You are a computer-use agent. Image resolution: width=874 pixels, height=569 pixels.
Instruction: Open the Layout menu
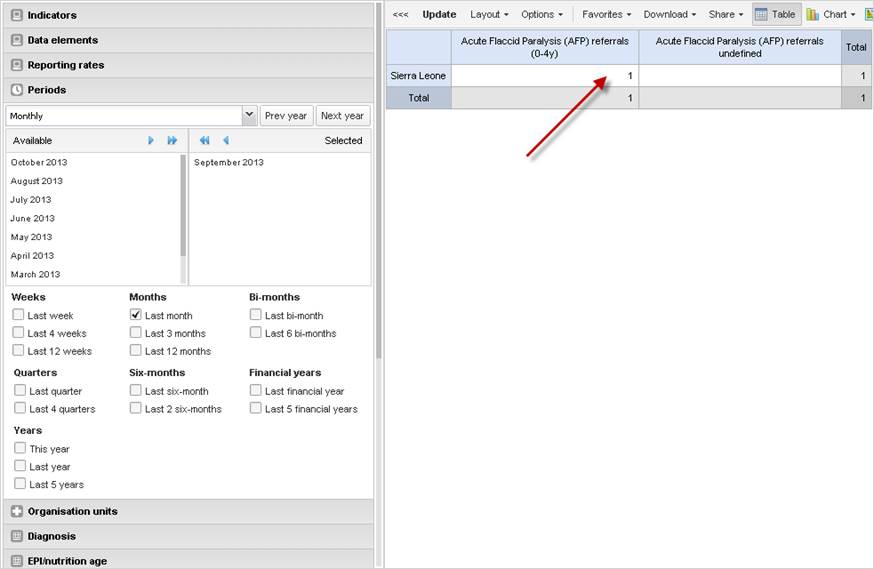tap(489, 15)
